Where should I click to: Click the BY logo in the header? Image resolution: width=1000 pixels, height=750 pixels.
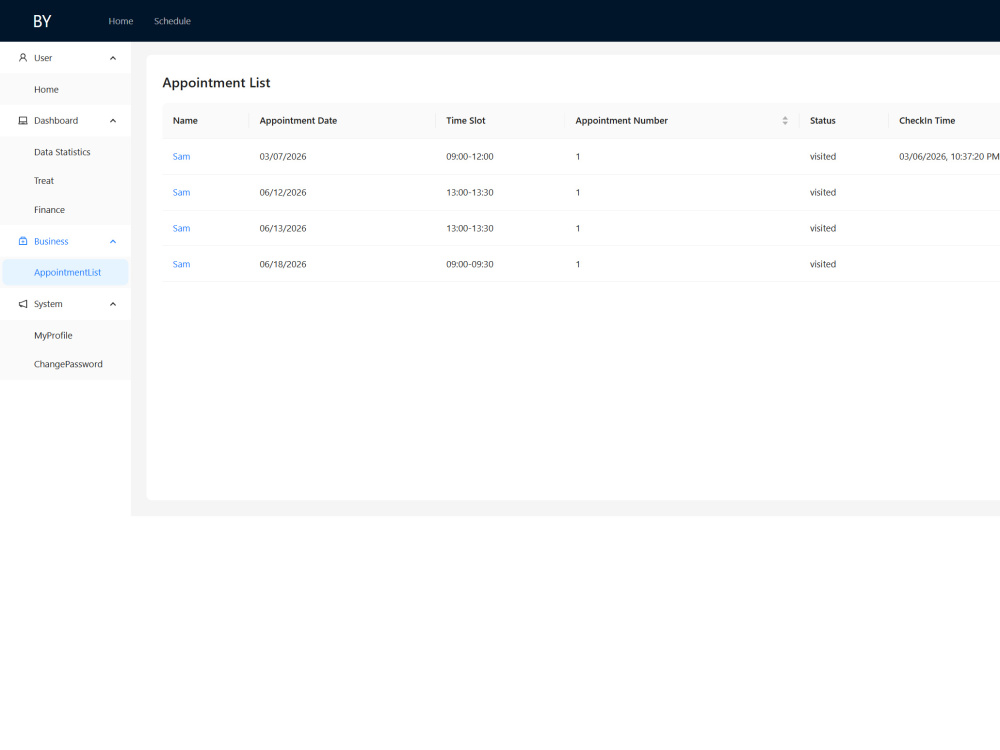click(x=42, y=21)
